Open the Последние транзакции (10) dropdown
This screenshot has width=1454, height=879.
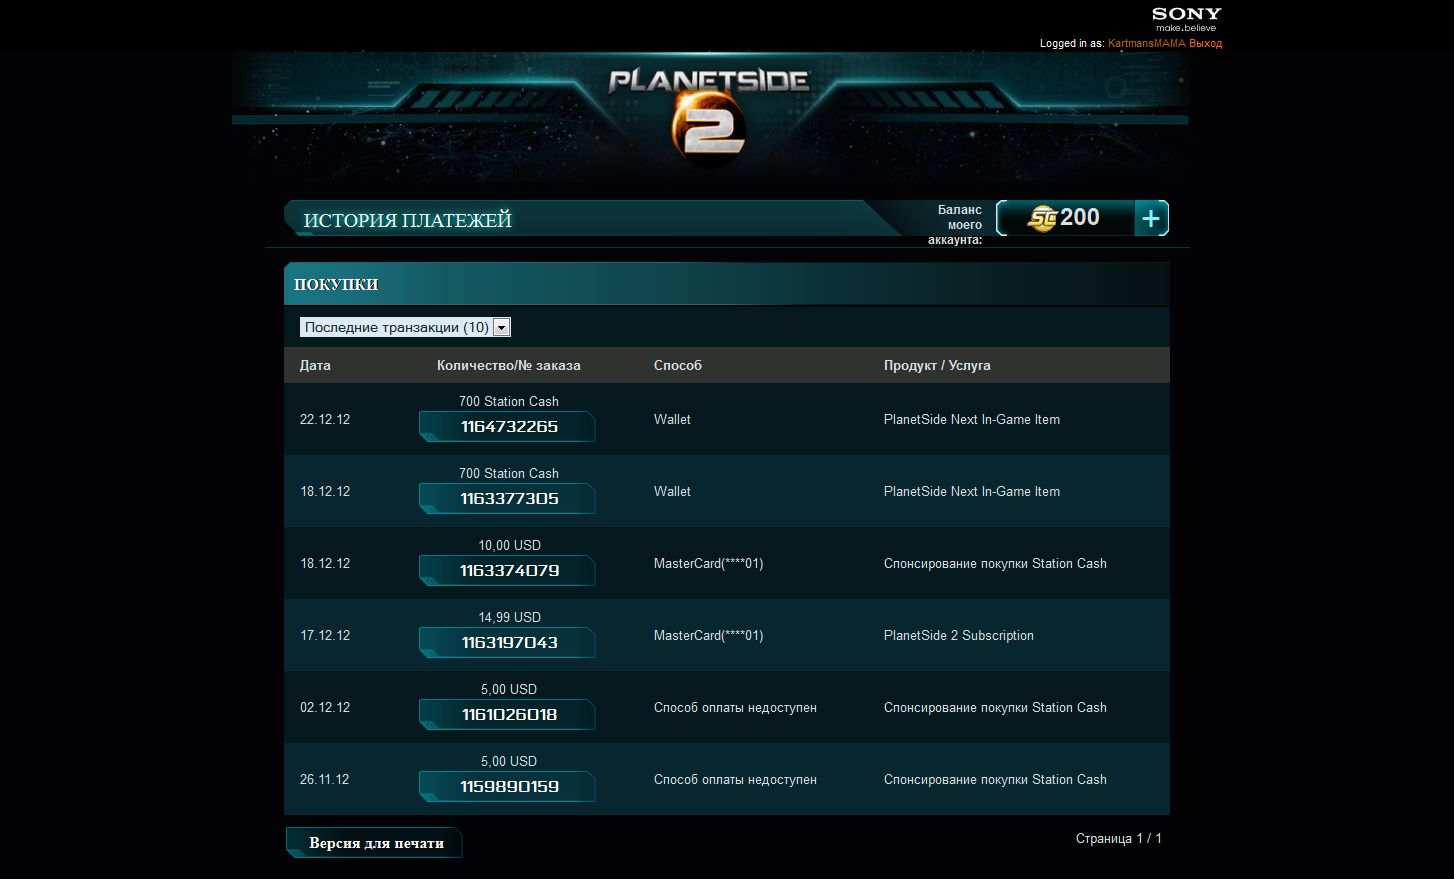405,327
